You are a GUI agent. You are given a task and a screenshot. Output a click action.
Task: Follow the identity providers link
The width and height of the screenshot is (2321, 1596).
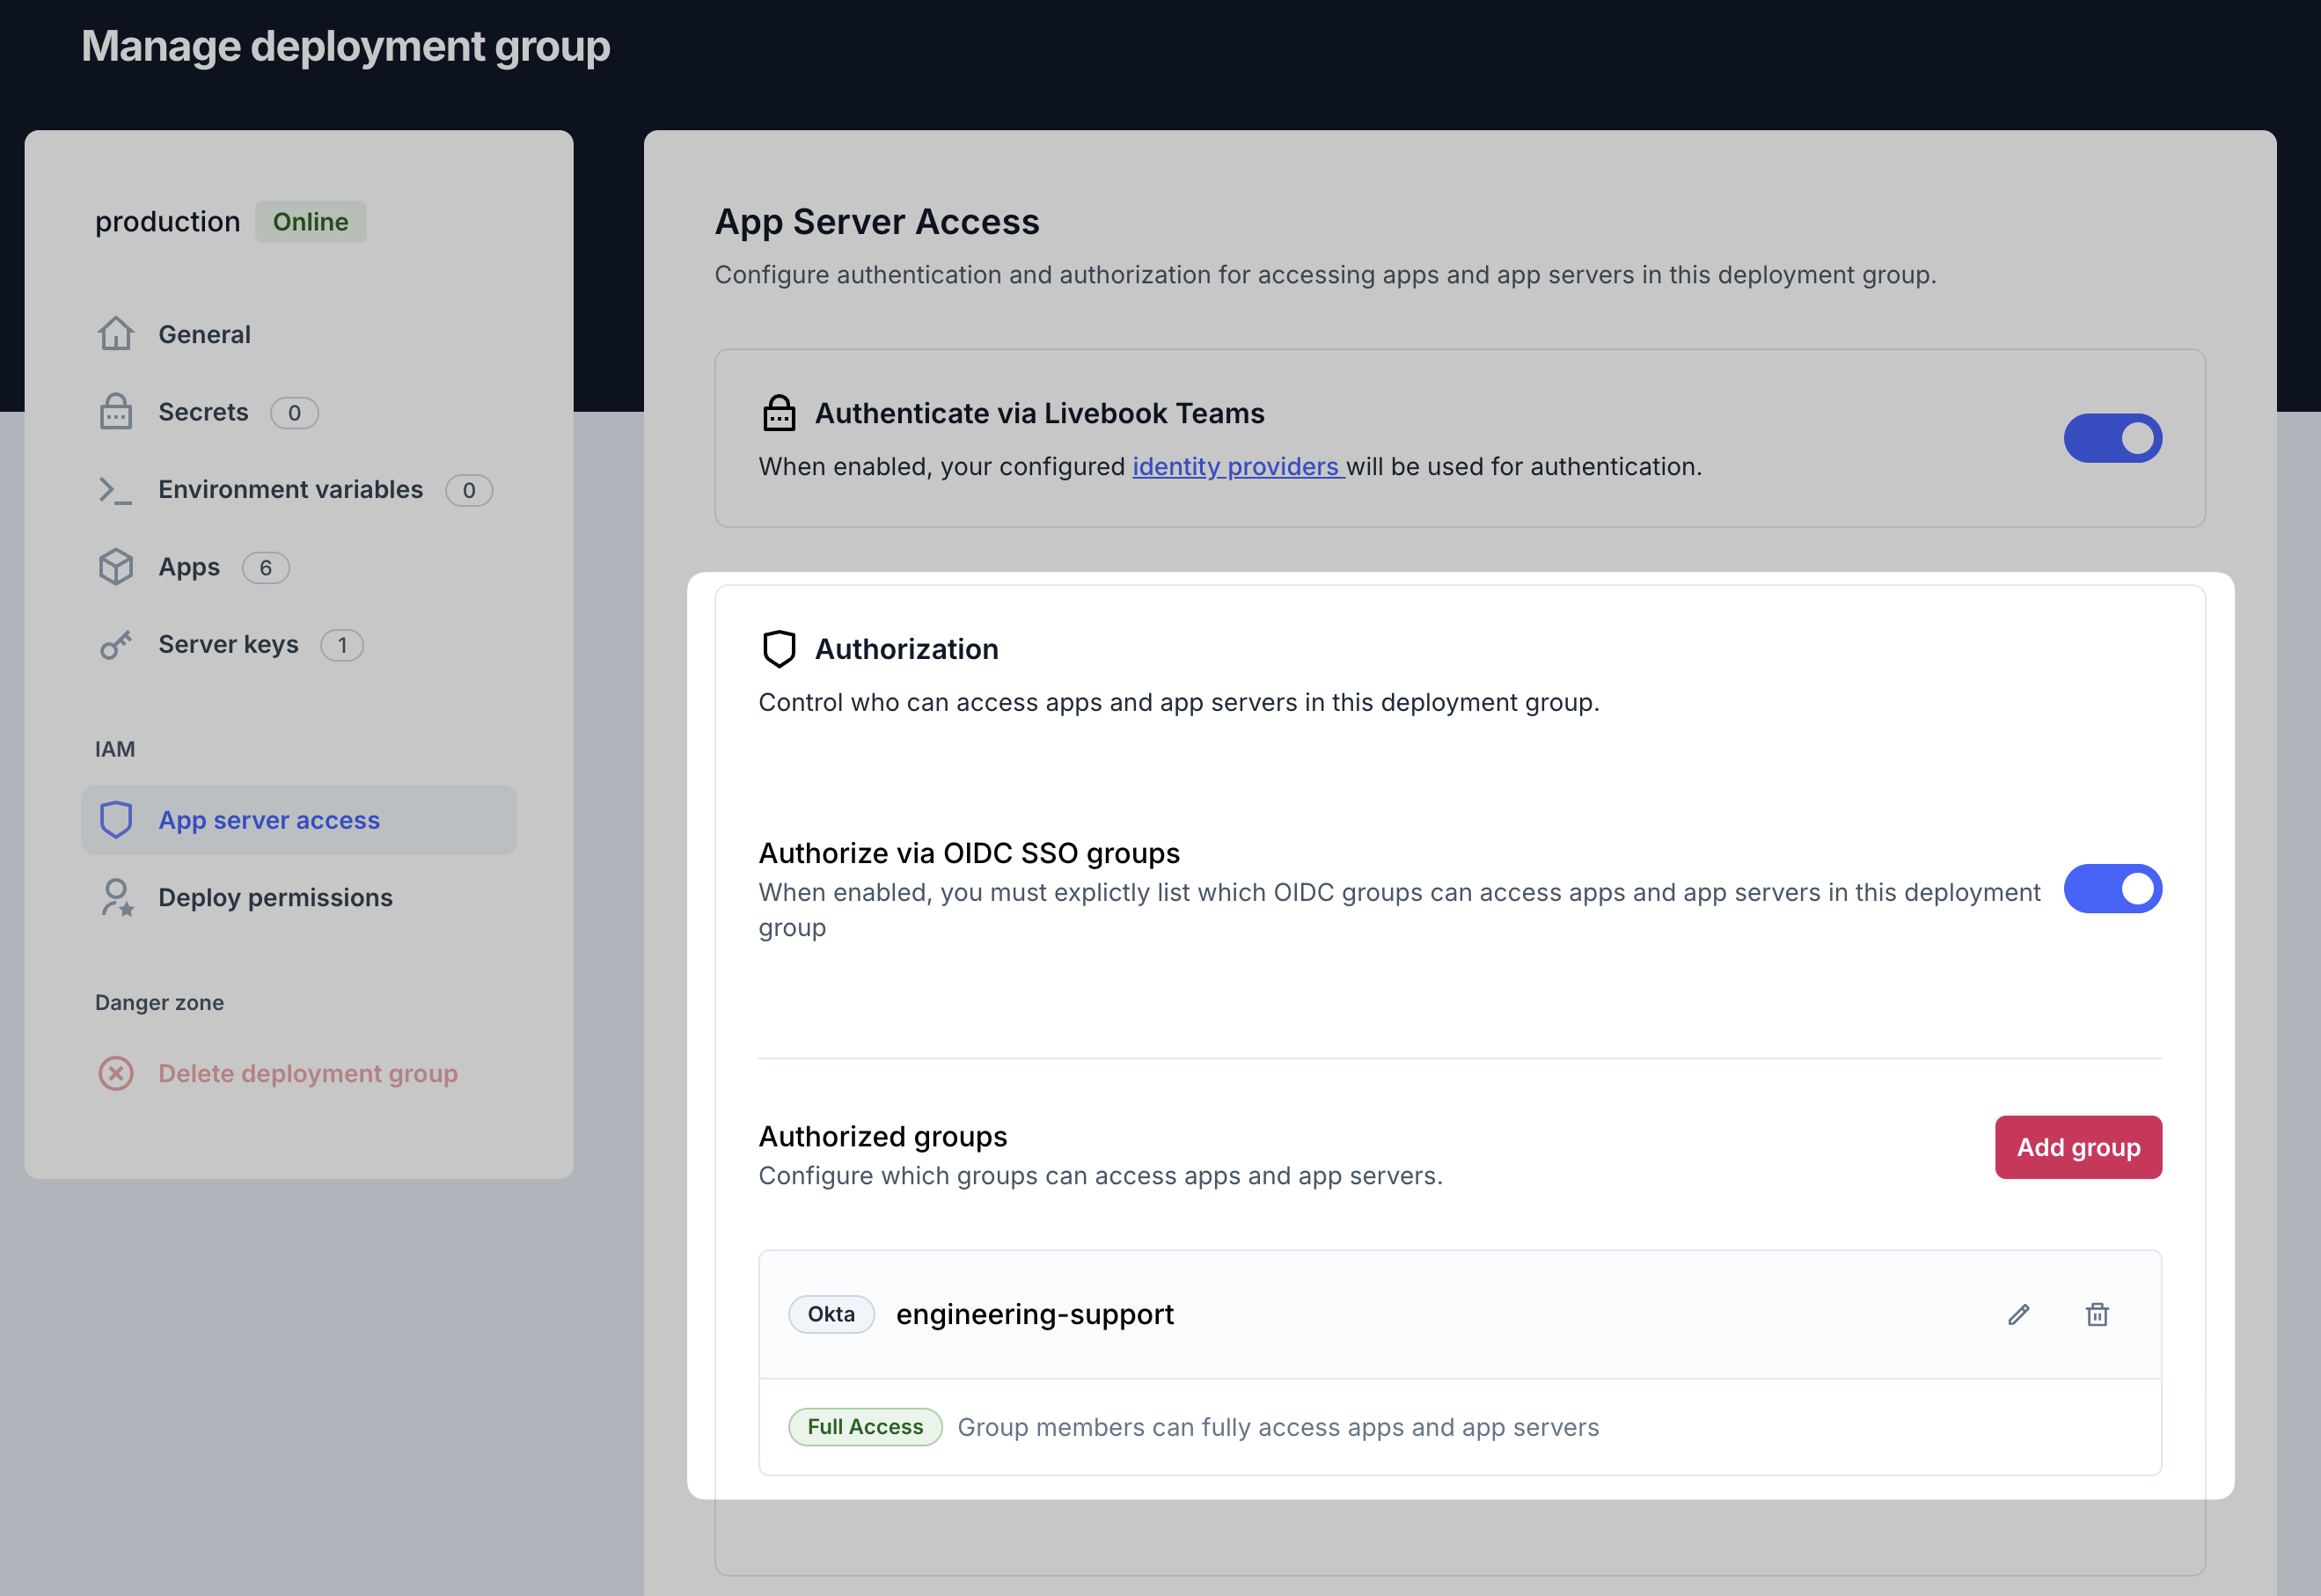(1236, 467)
